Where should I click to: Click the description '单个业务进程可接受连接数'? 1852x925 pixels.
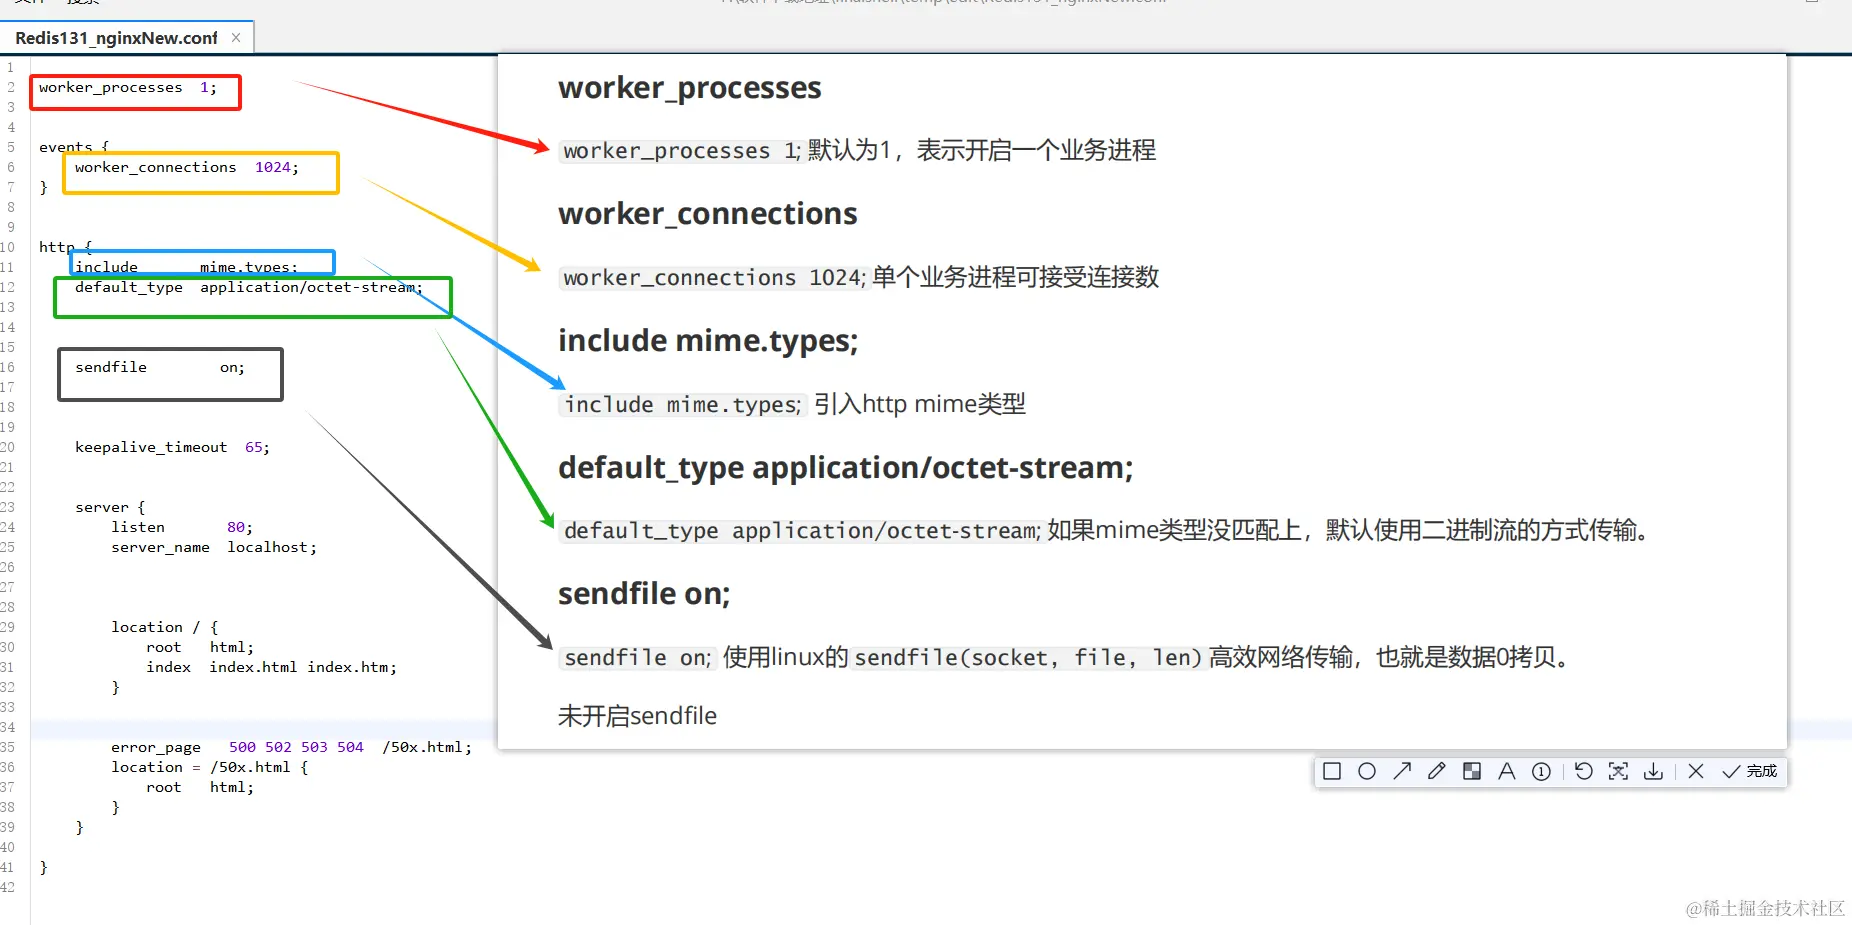[x=1016, y=277]
